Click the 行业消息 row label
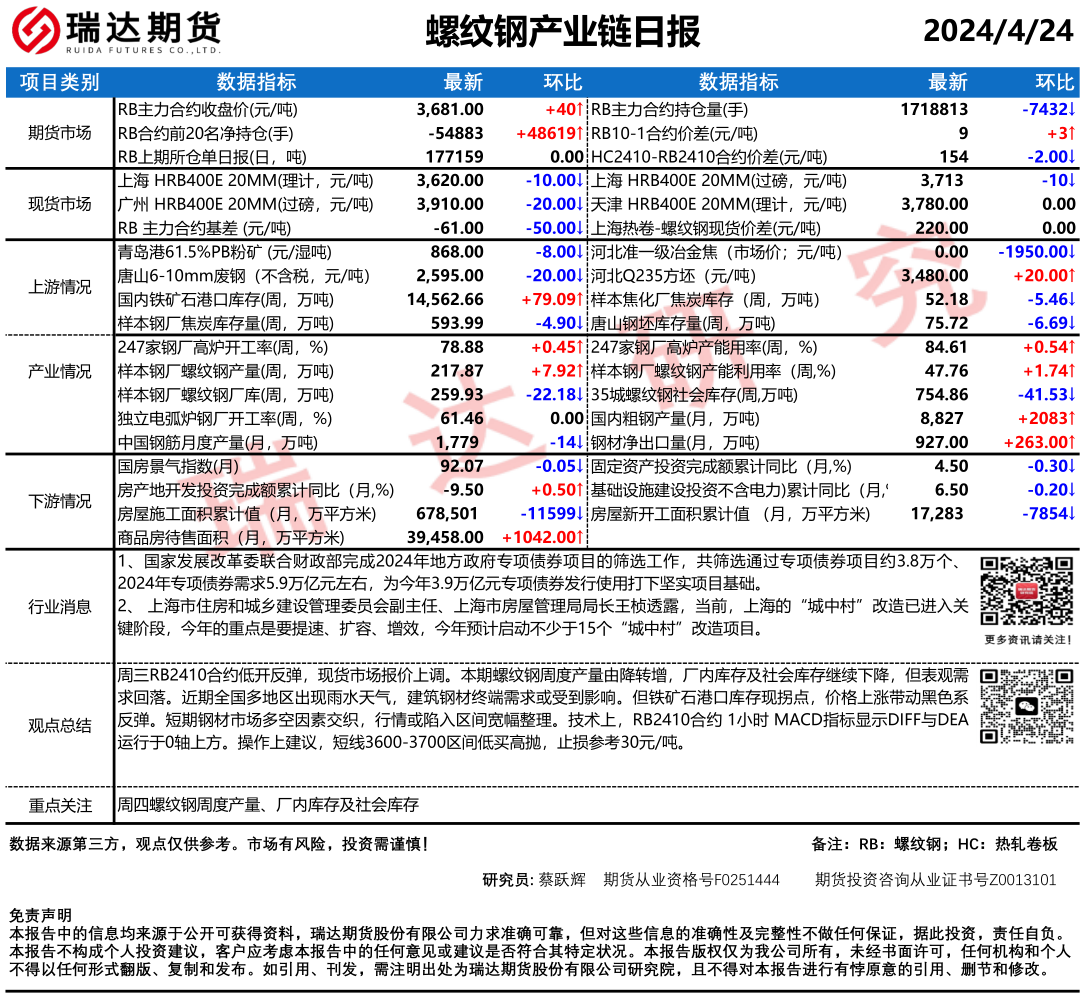The width and height of the screenshot is (1084, 997). click(x=60, y=606)
